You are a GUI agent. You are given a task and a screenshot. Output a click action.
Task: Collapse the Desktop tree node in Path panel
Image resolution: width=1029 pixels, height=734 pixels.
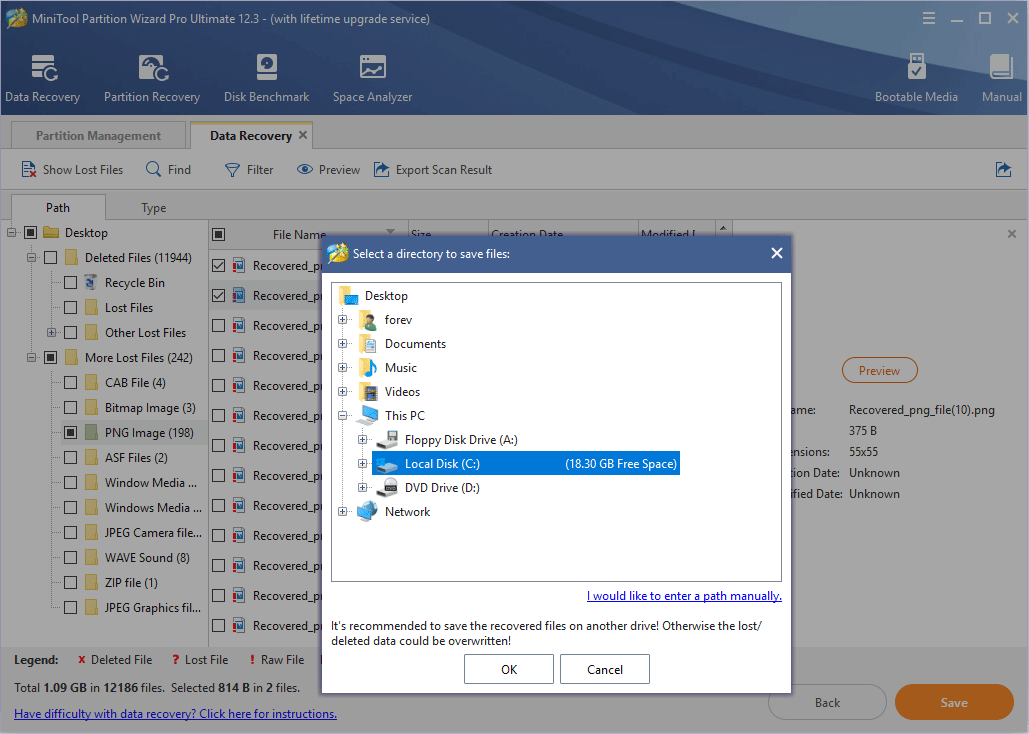pyautogui.click(x=12, y=232)
